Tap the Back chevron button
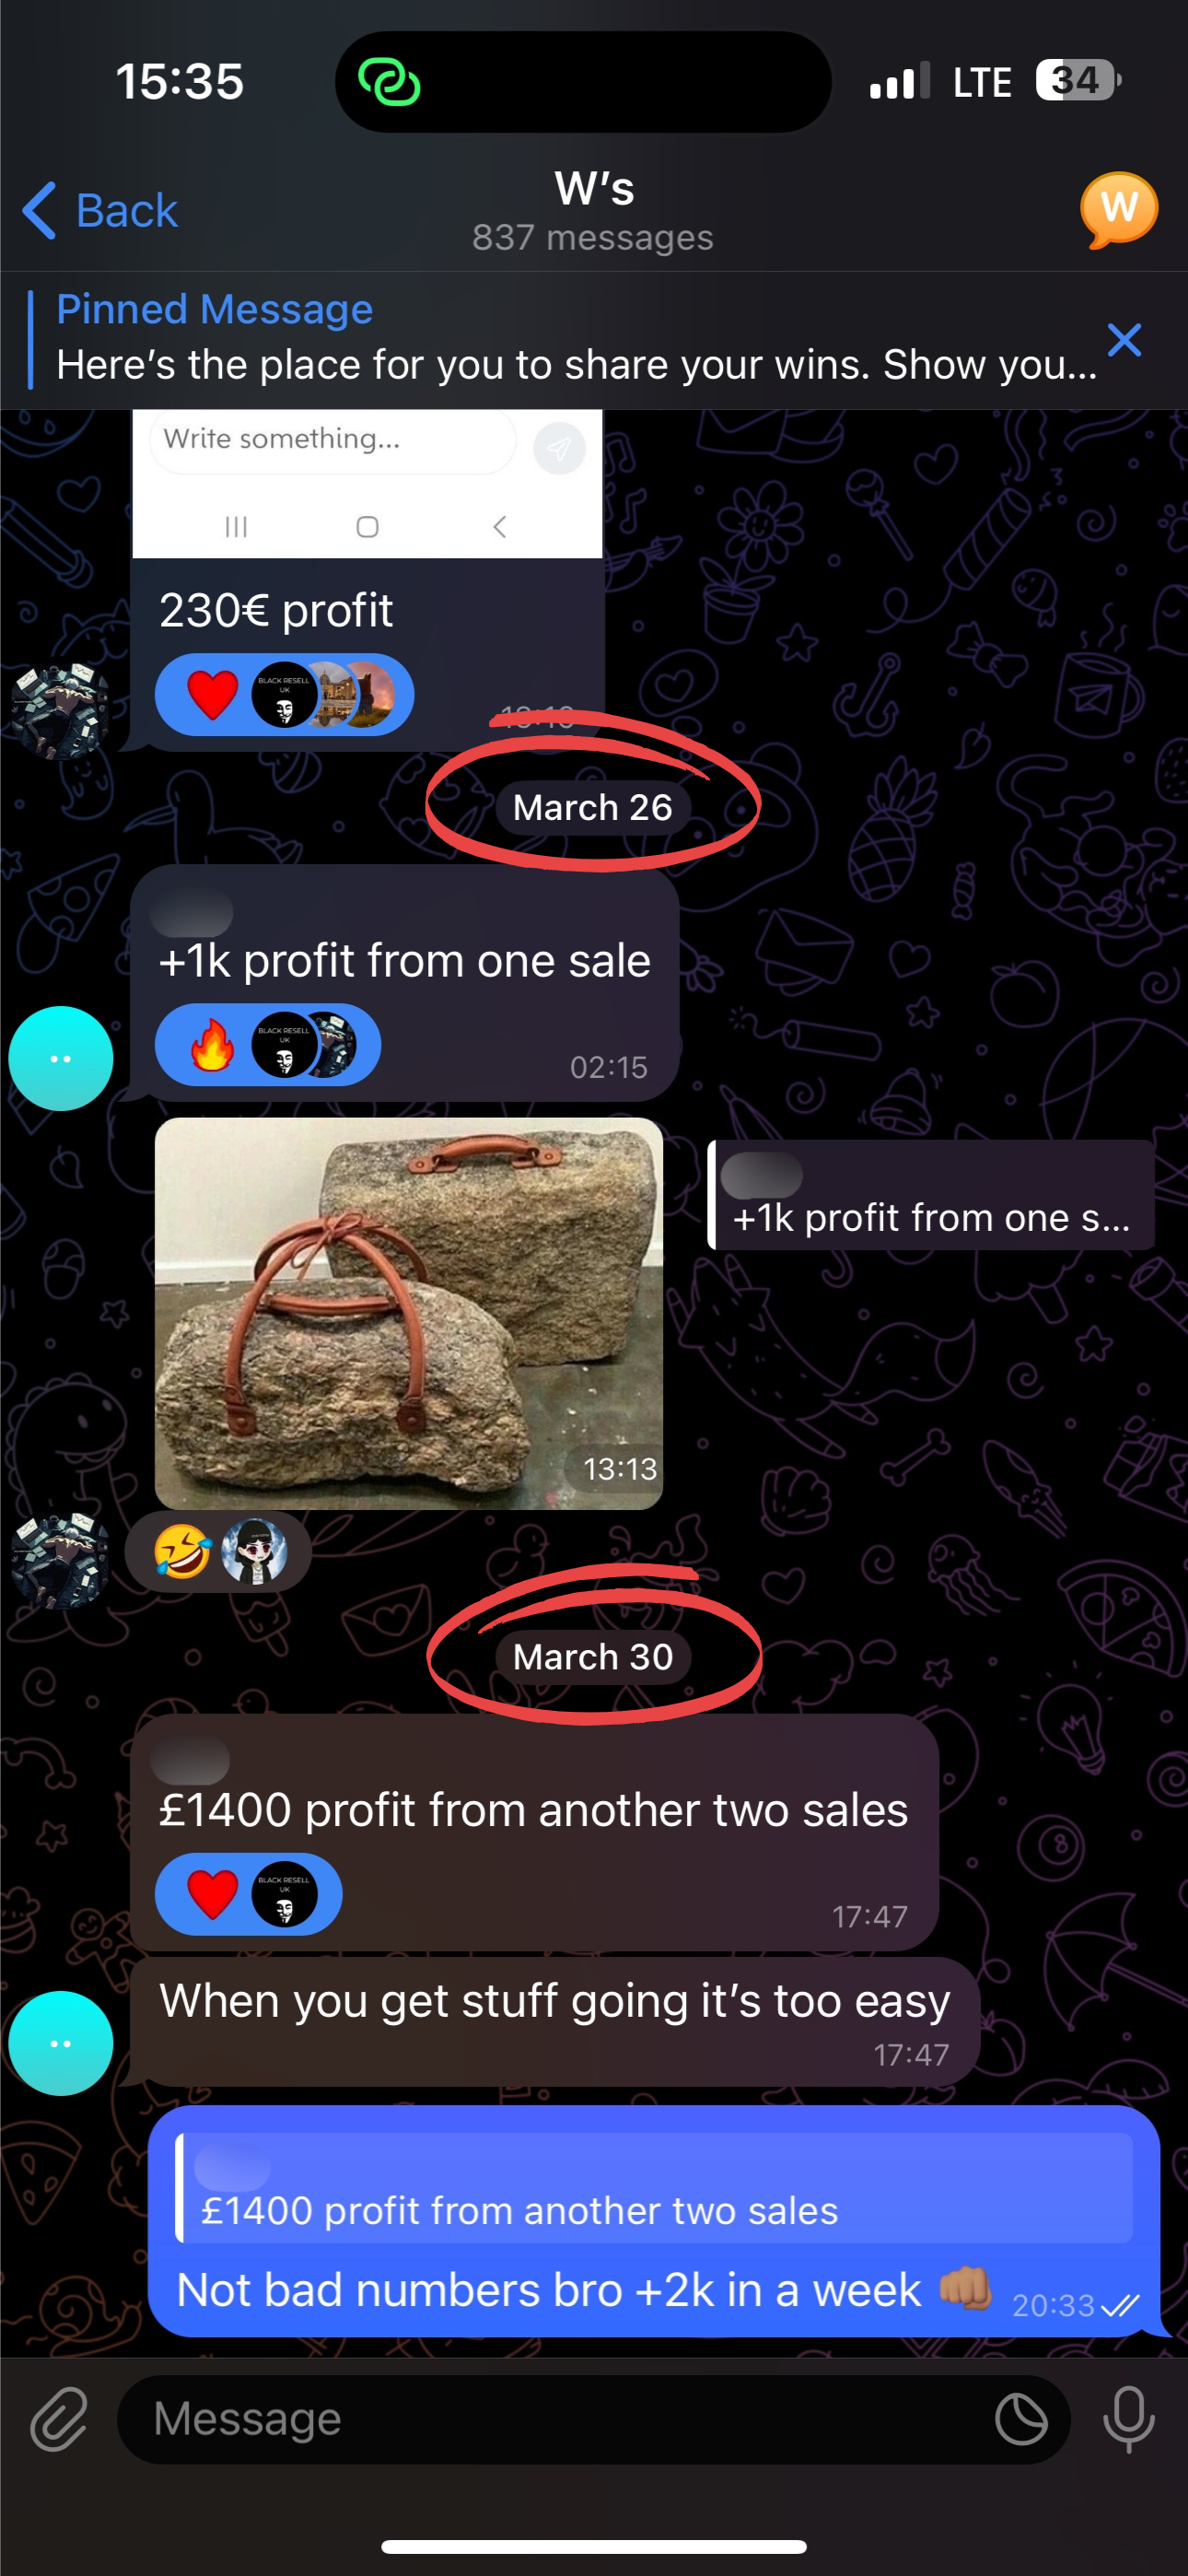The height and width of the screenshot is (2576, 1188). (99, 211)
